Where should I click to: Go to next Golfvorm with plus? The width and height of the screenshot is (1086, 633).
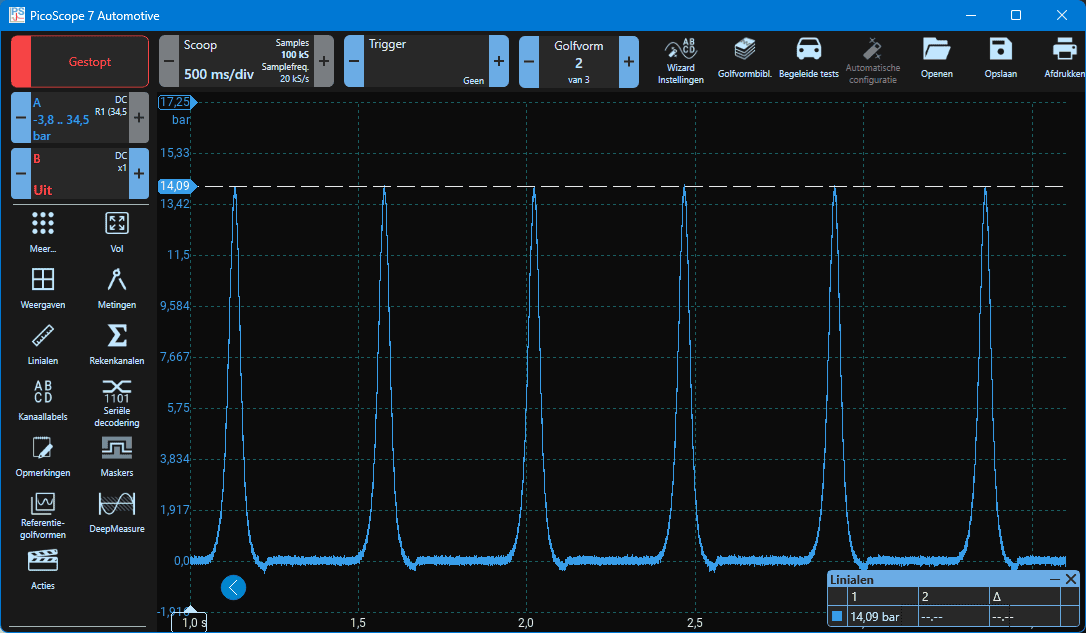coord(629,61)
